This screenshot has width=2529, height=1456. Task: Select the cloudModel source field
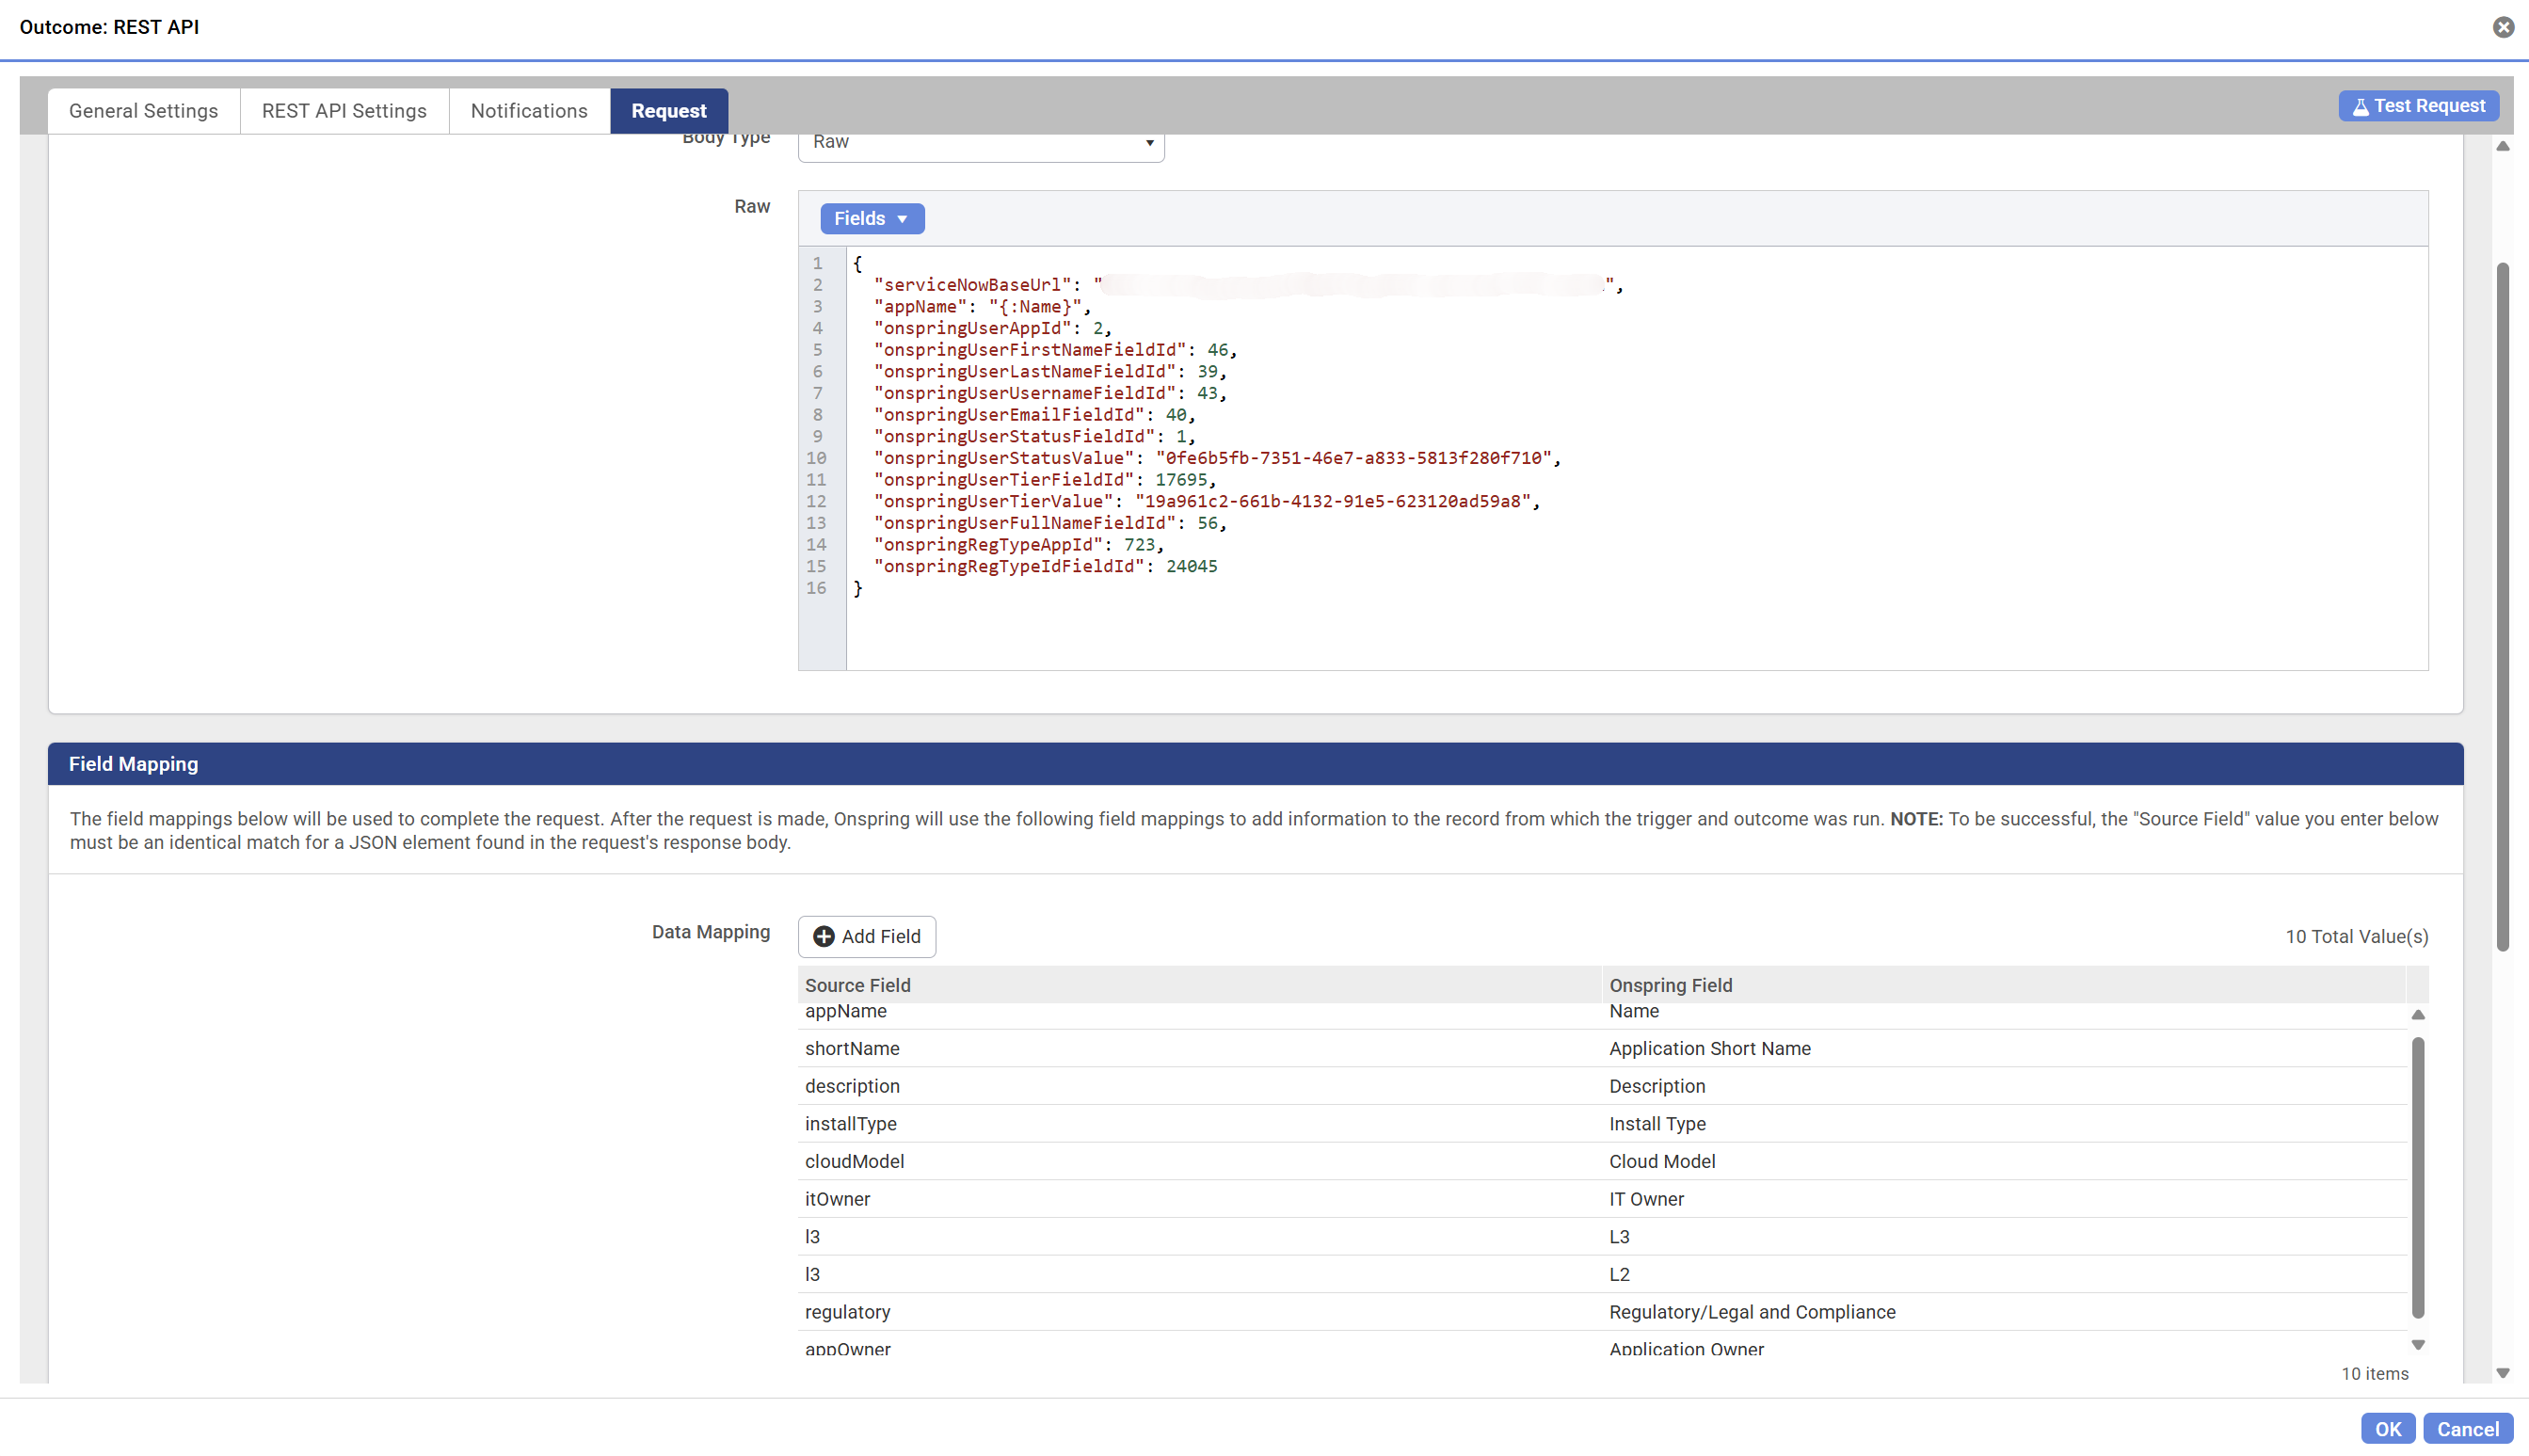point(1199,1162)
